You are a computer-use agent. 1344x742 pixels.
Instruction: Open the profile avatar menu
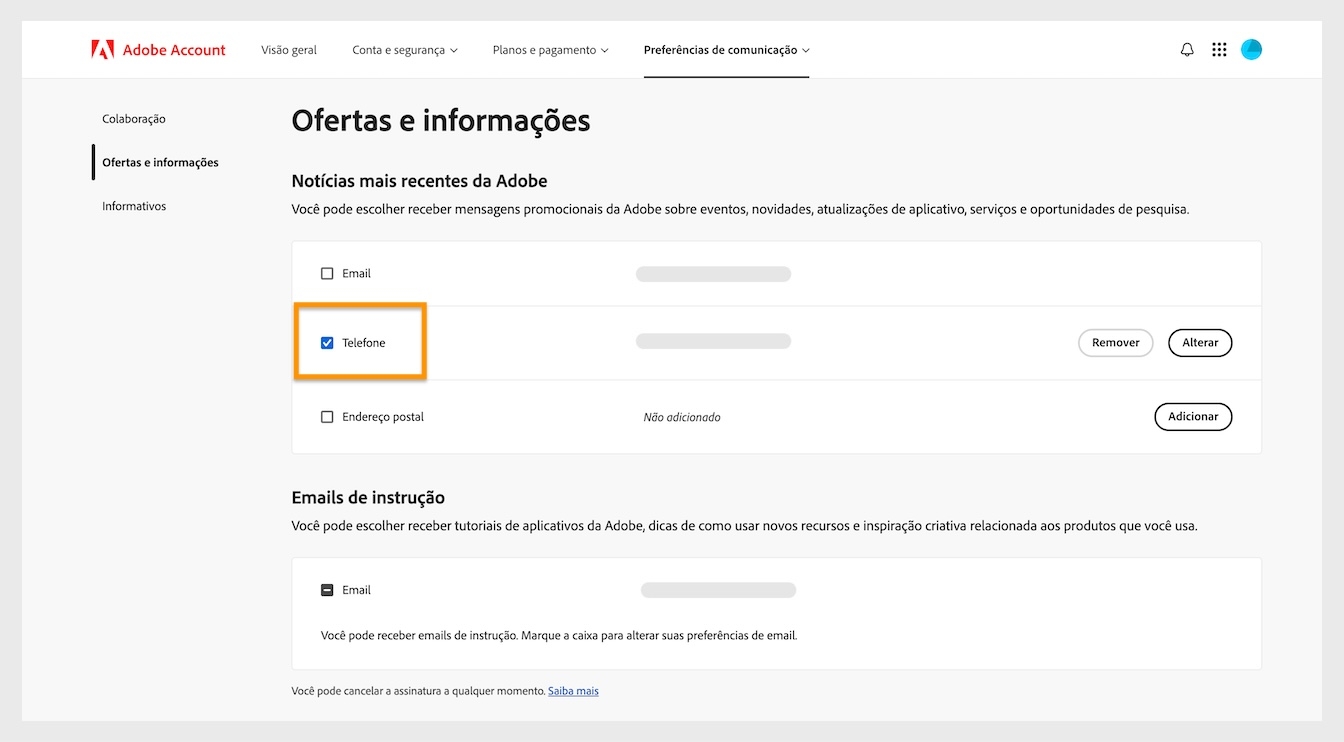[x=1250, y=48]
